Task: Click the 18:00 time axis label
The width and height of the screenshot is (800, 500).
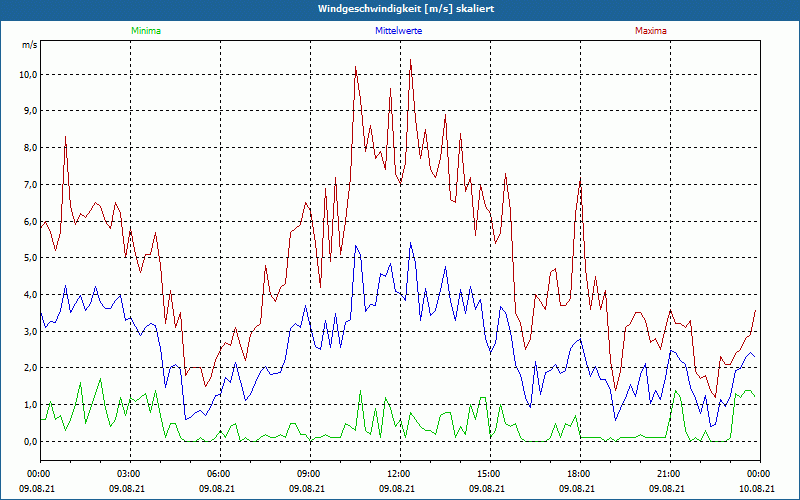Action: (x=581, y=474)
